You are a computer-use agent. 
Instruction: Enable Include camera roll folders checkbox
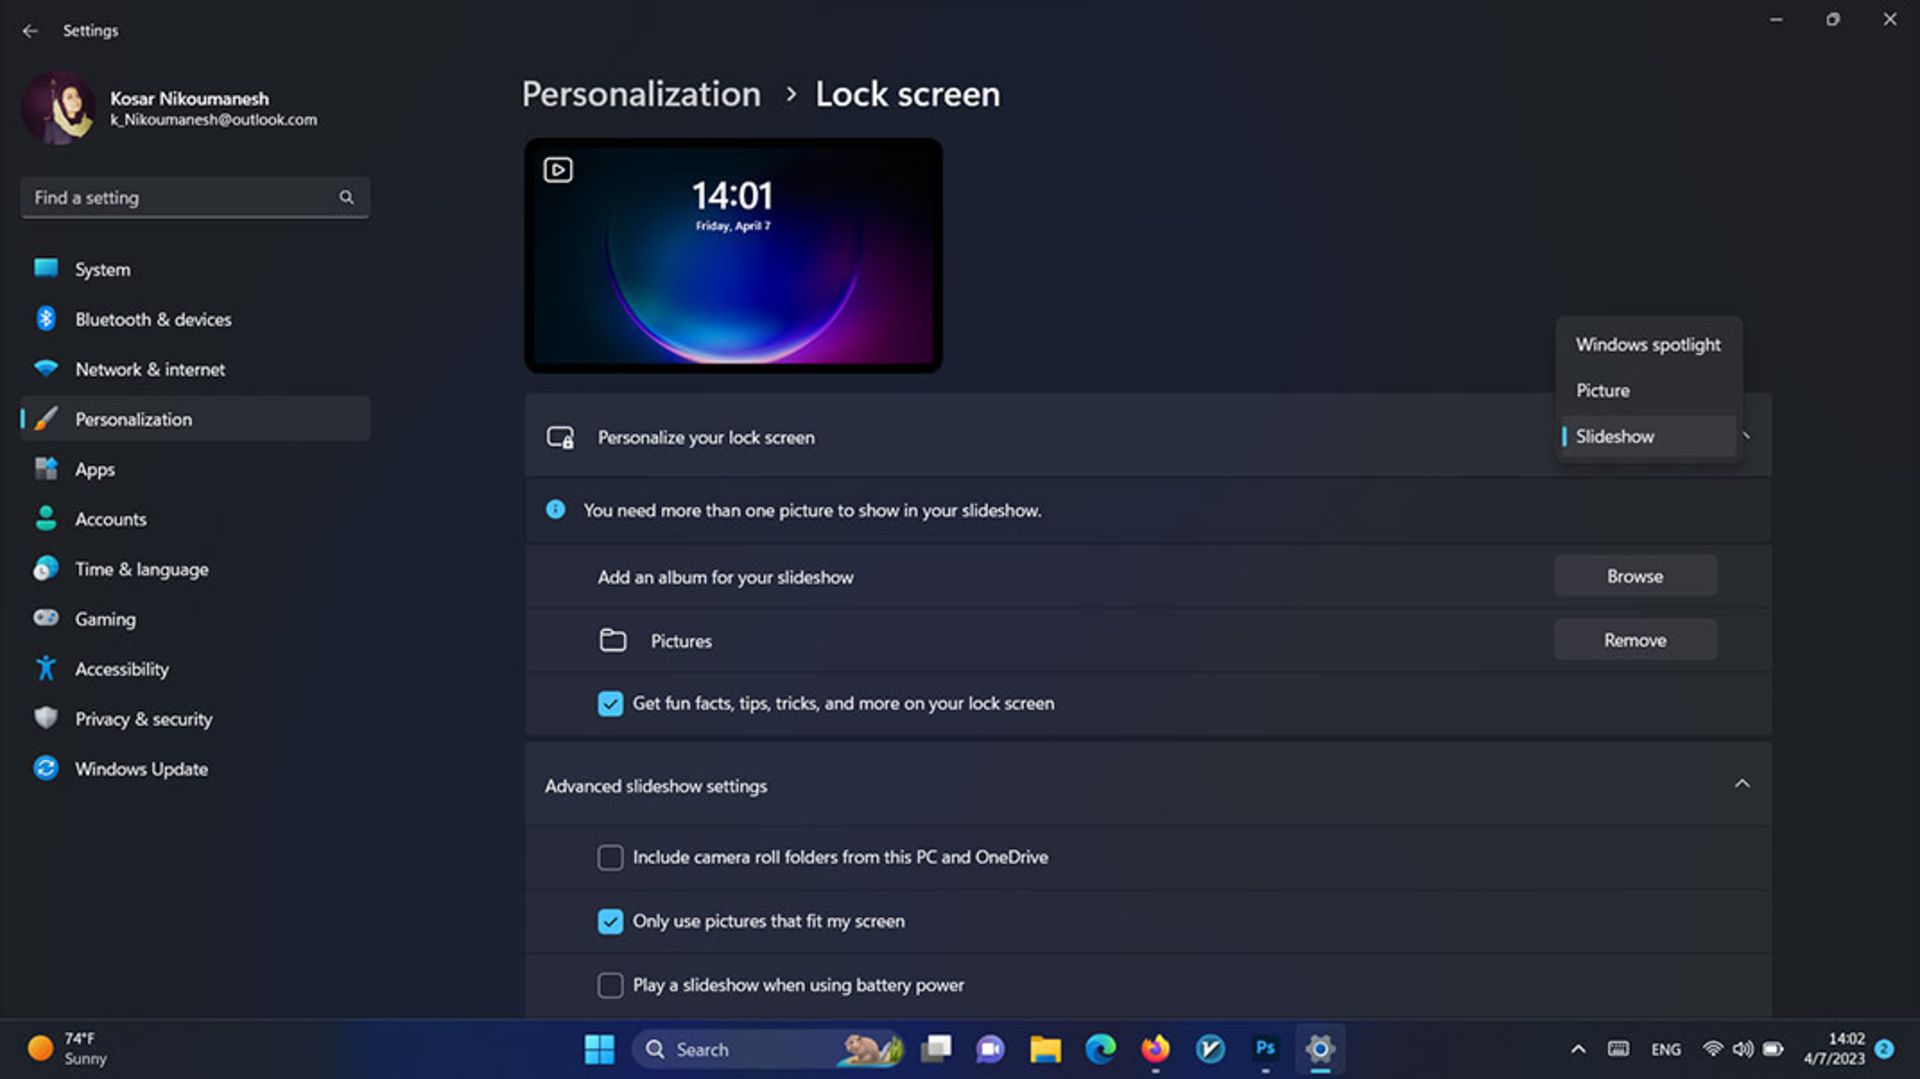tap(610, 858)
